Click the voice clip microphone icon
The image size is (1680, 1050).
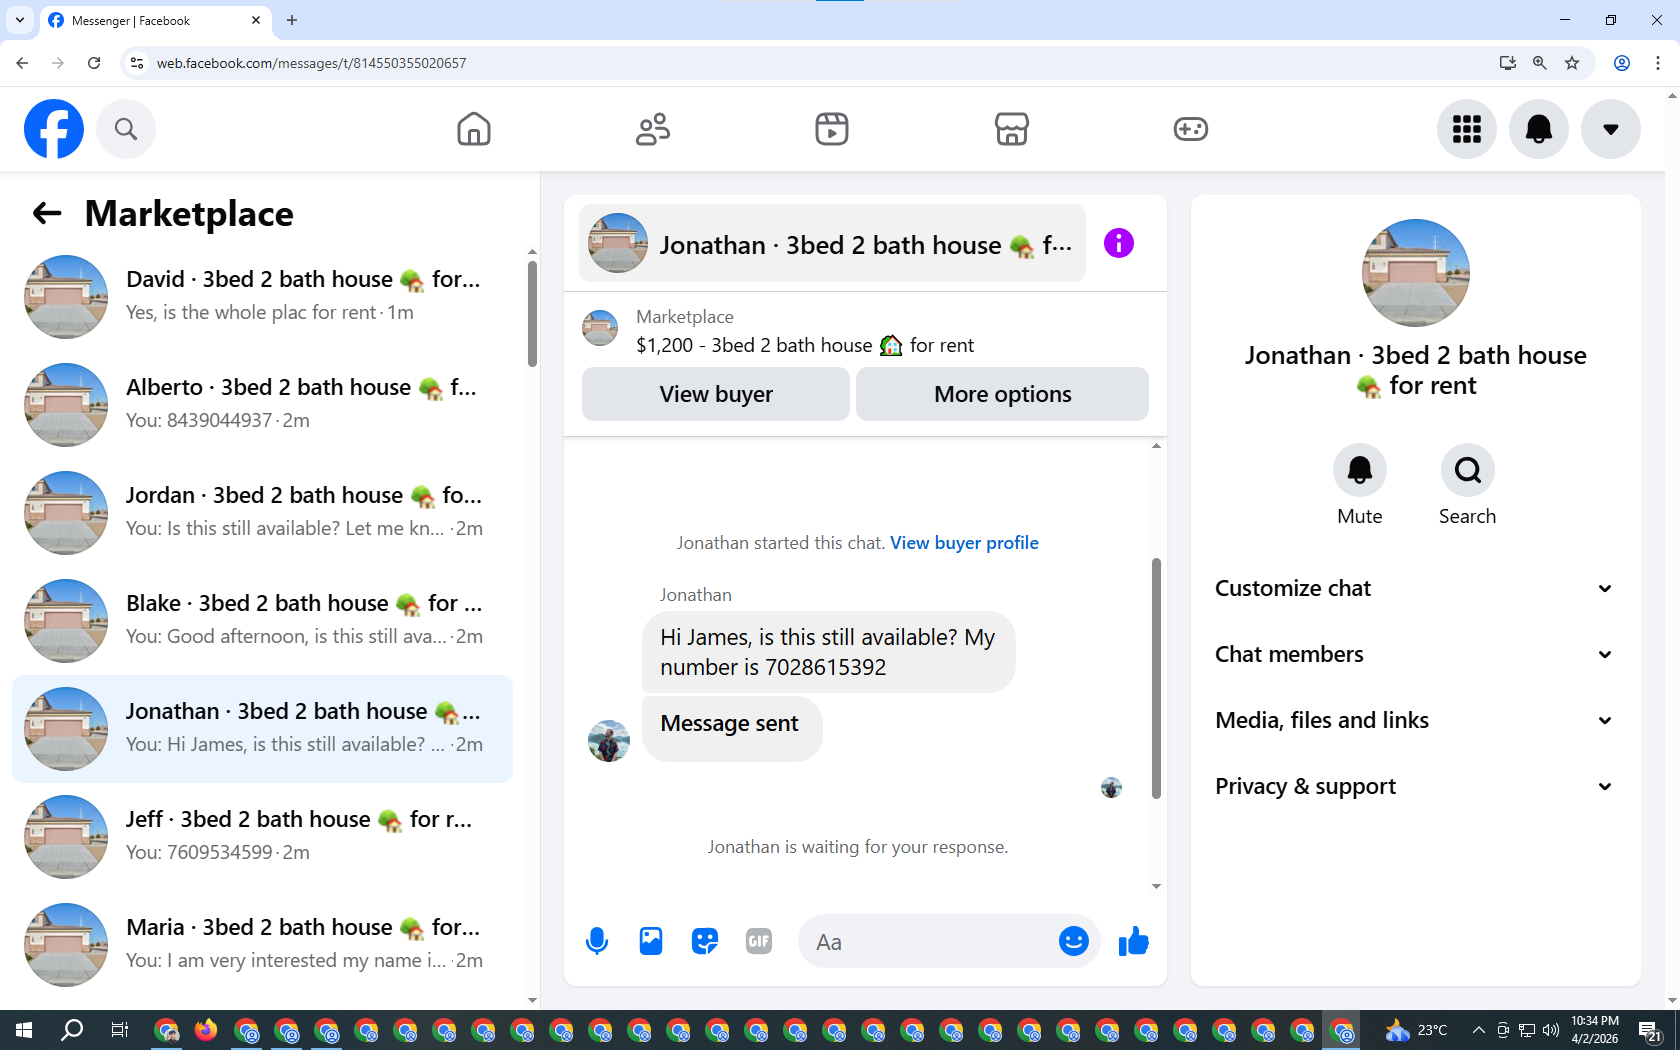[x=597, y=941]
